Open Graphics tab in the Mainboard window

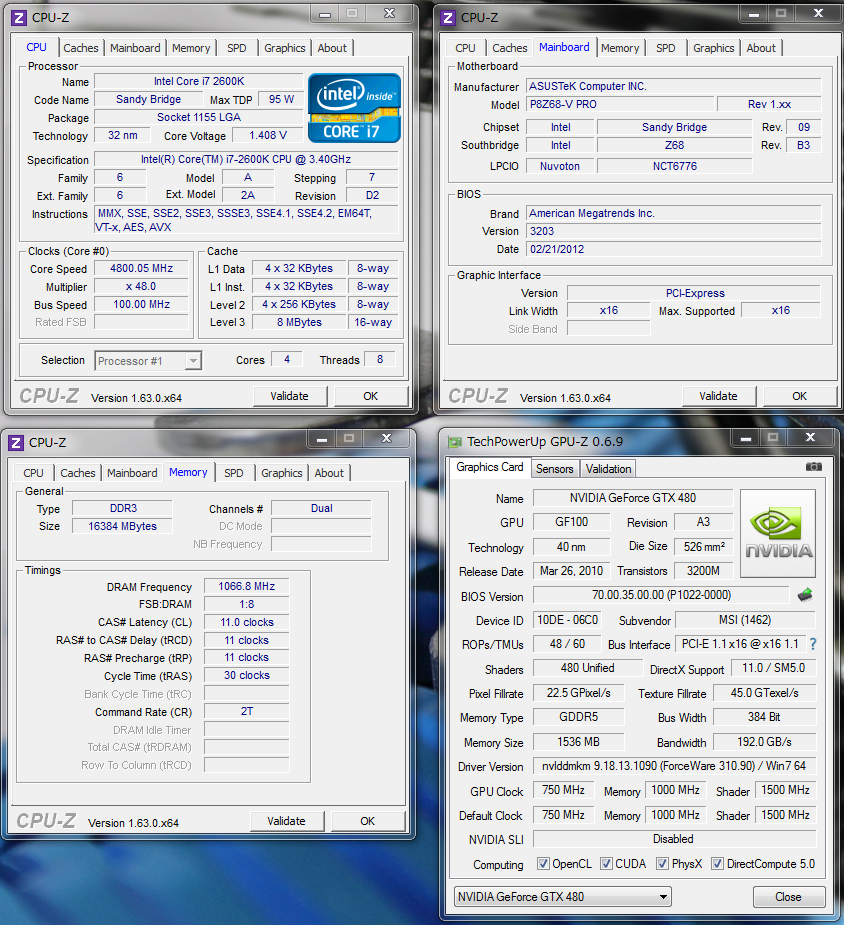(x=714, y=48)
